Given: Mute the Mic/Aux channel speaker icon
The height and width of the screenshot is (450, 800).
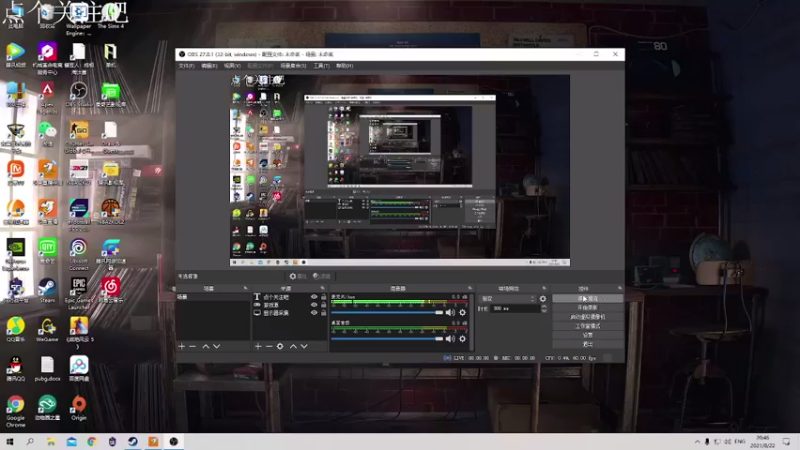Looking at the screenshot, I should tap(450, 312).
